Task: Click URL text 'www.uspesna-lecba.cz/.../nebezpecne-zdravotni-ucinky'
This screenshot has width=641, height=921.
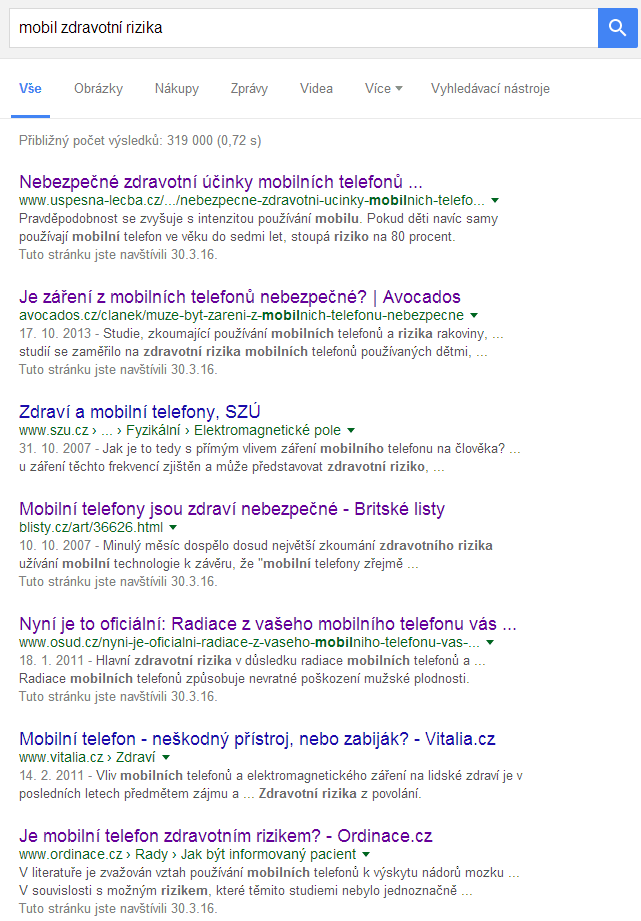Action: [x=252, y=200]
